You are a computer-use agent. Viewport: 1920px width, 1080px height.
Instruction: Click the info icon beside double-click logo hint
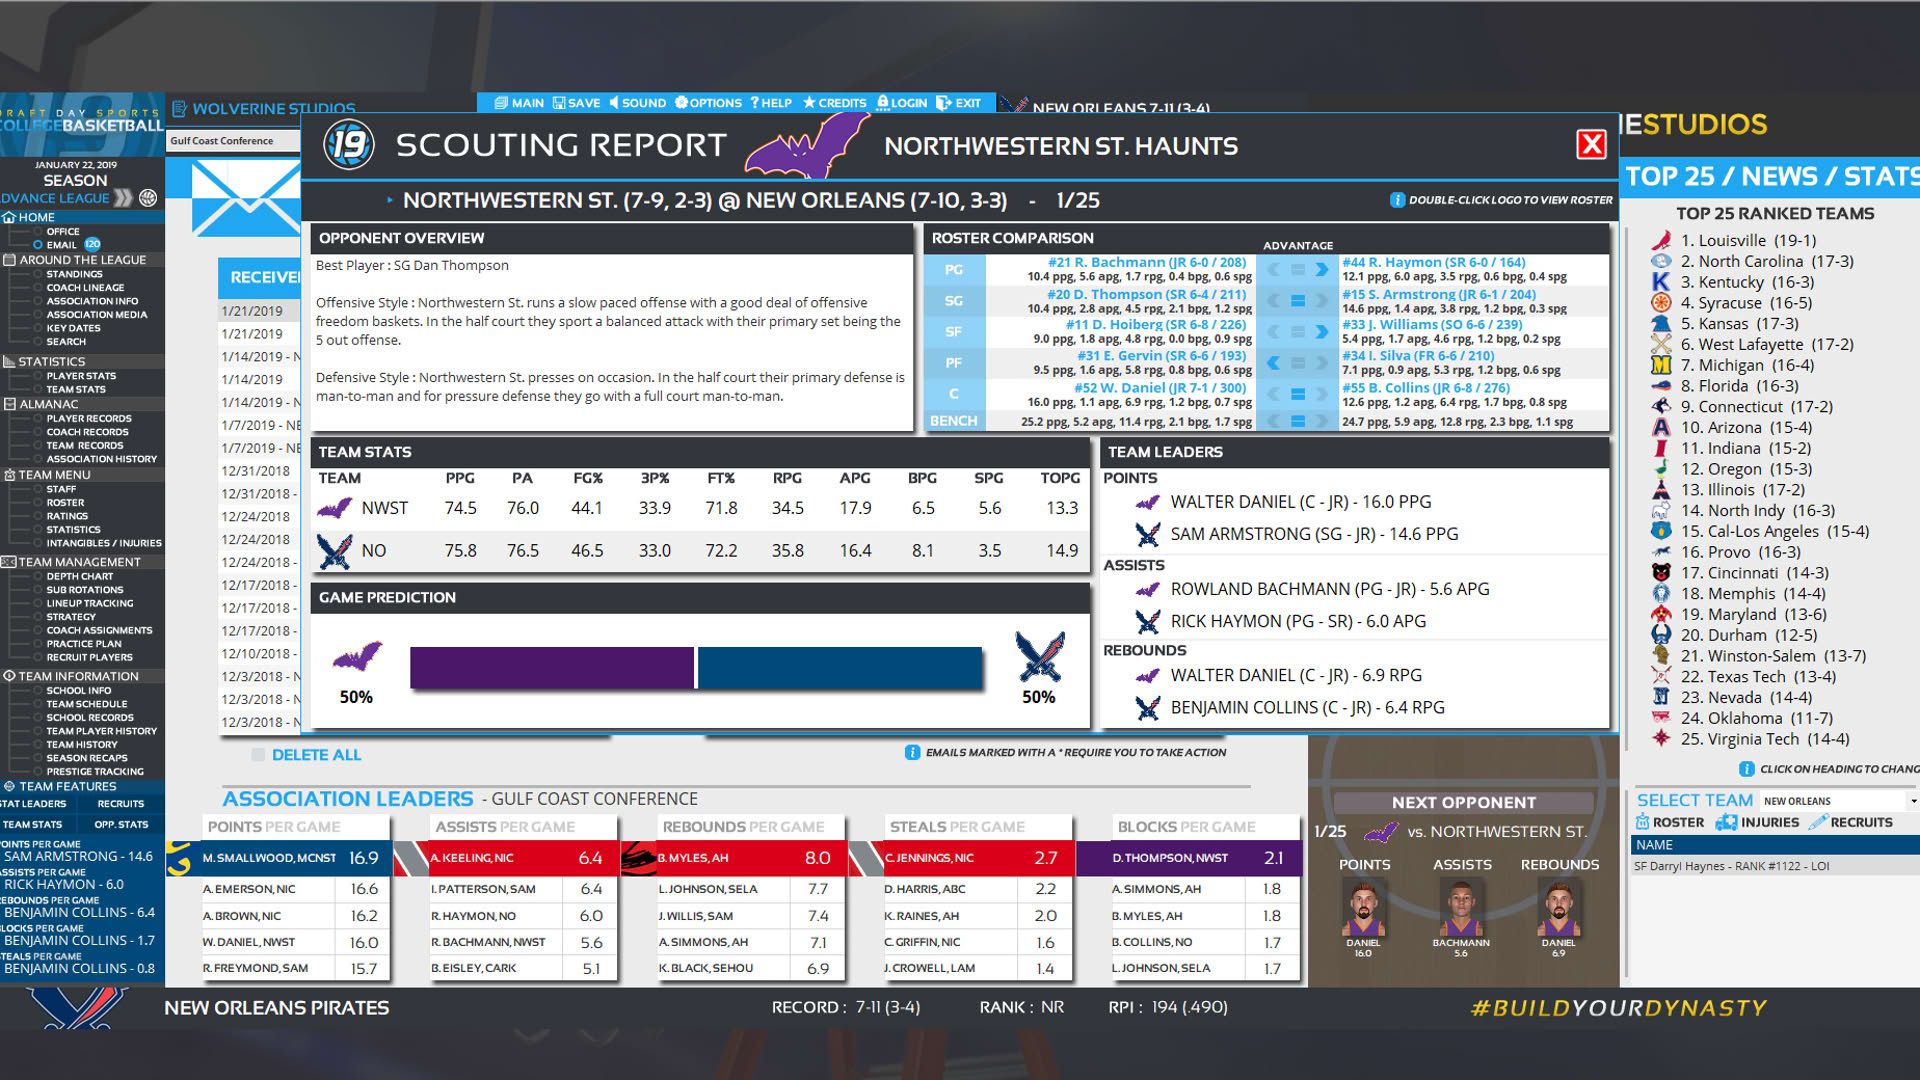pyautogui.click(x=1397, y=200)
